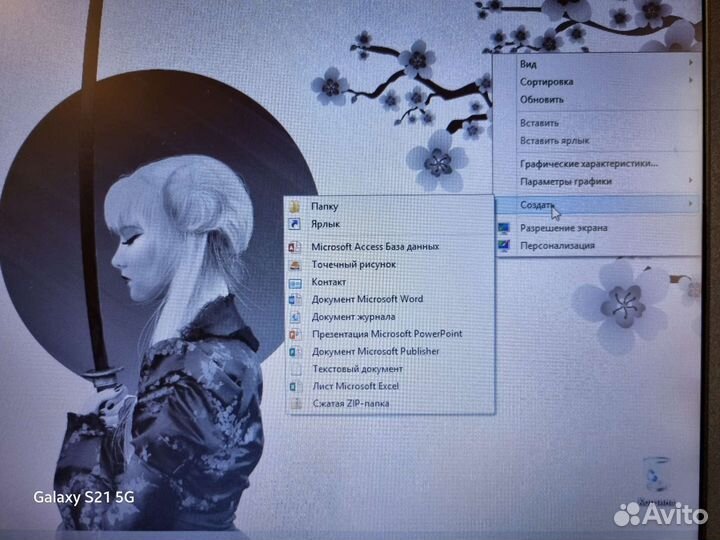Create a Документ Microsoft Word
Screen dimensions: 720x540
point(389,299)
